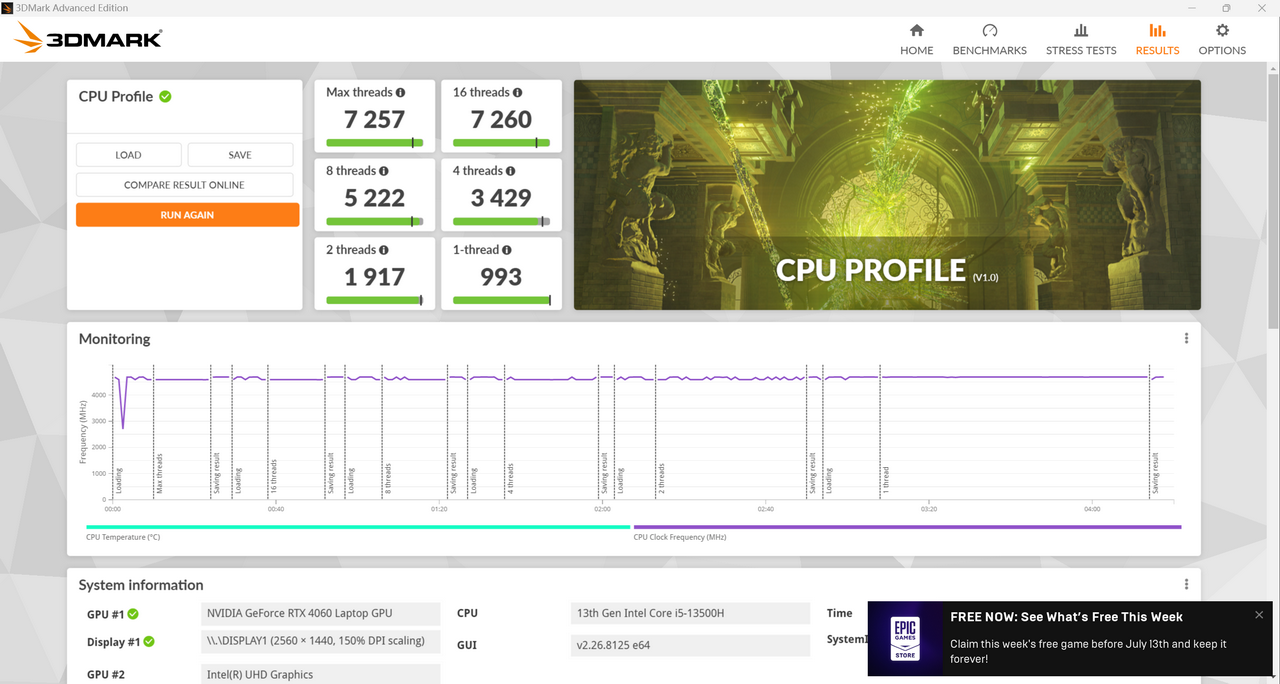Open the HOME tab
1280x684 pixels.
tap(916, 39)
